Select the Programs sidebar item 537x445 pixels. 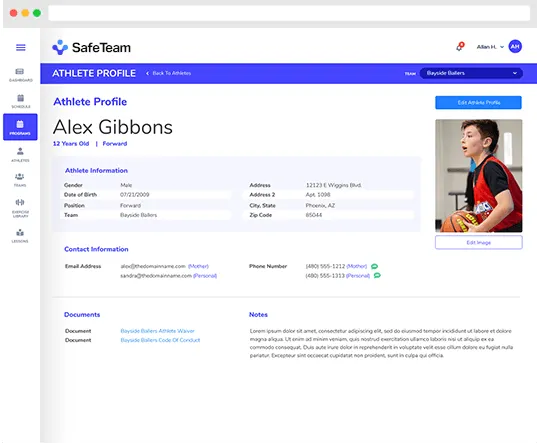click(x=20, y=127)
